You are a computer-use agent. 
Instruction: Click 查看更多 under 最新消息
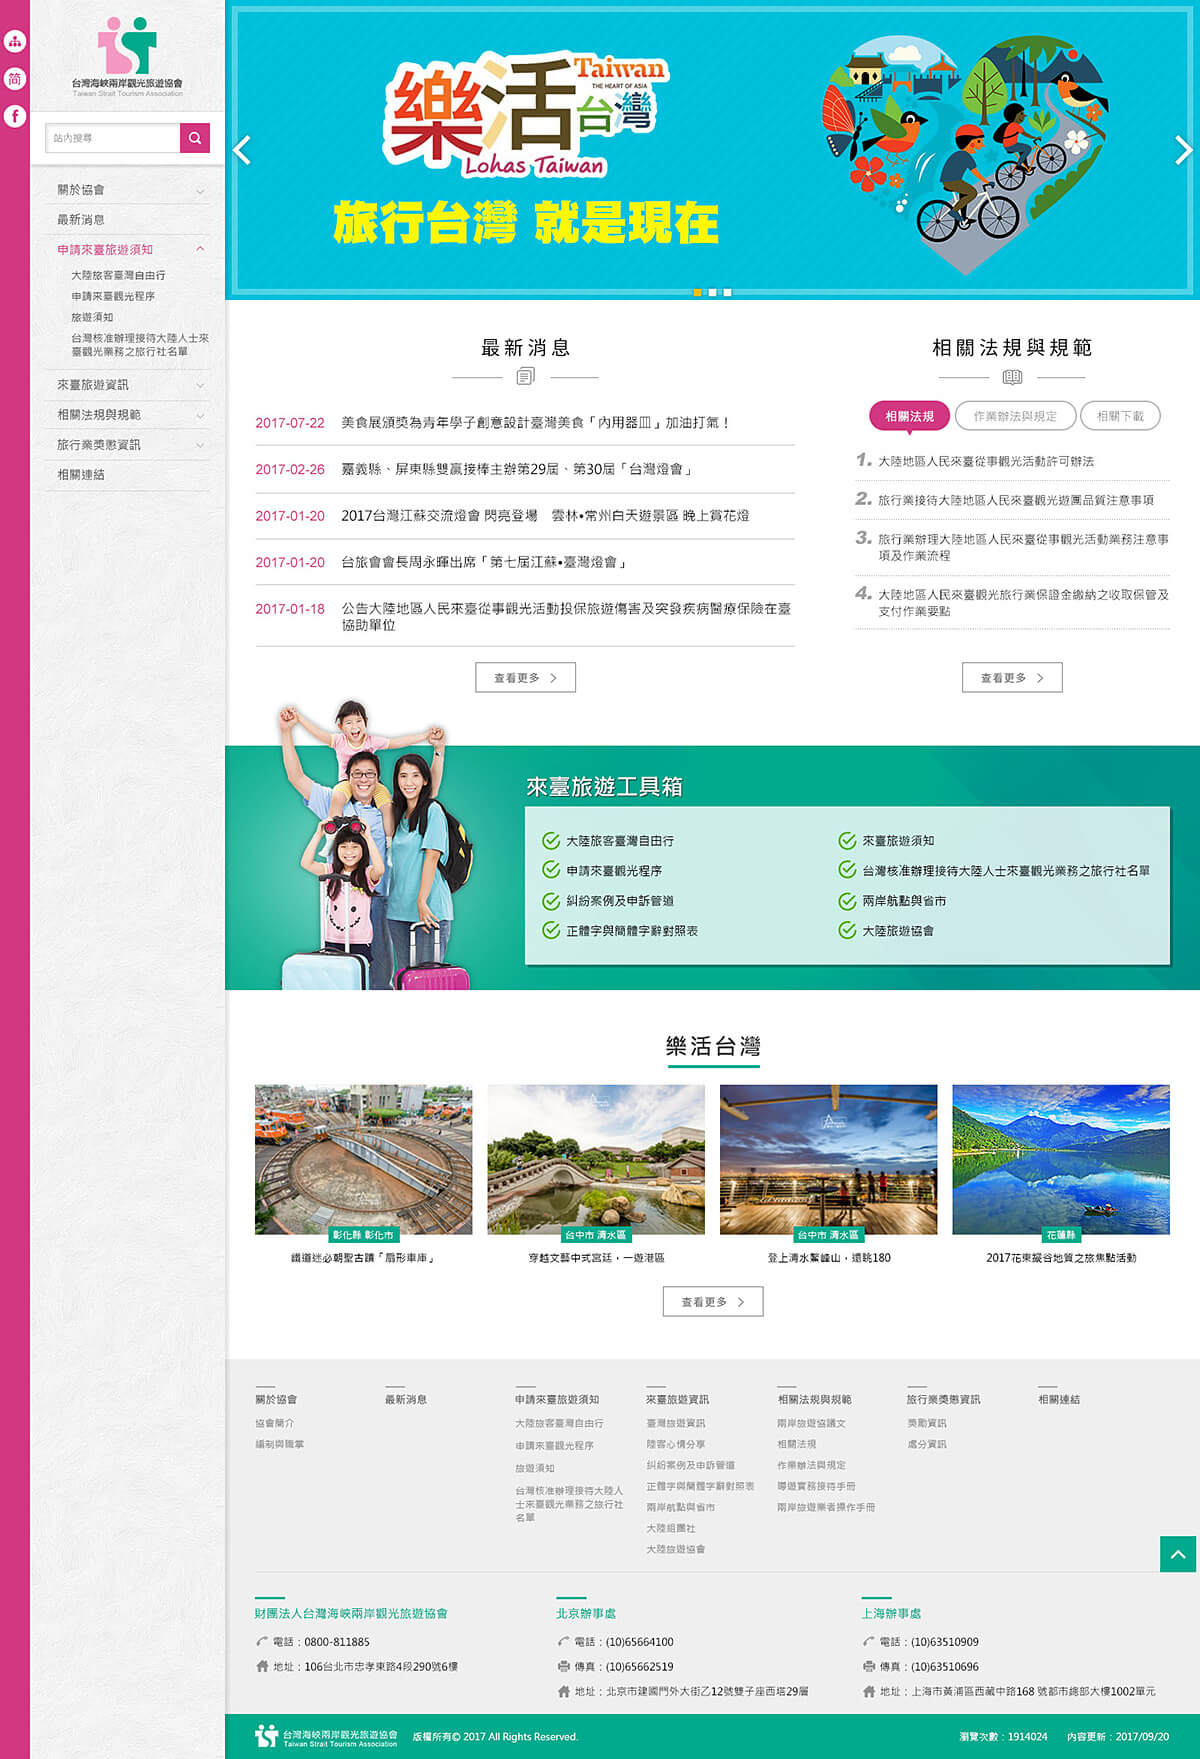pyautogui.click(x=525, y=678)
